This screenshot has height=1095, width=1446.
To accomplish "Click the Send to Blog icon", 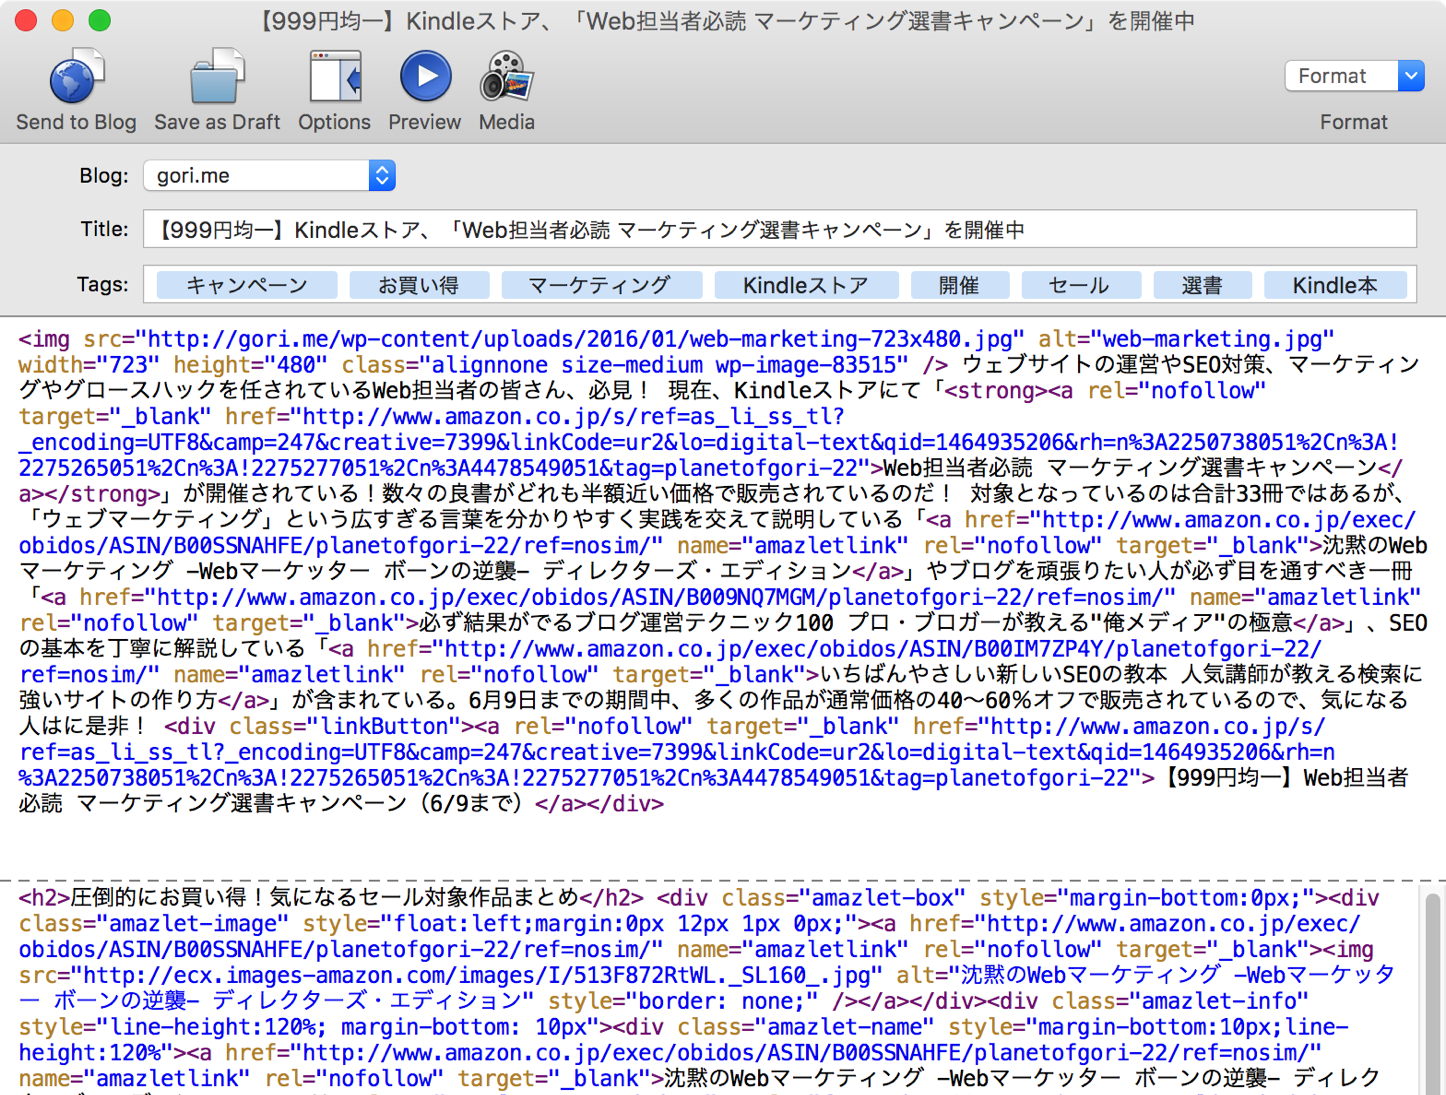I will pyautogui.click(x=75, y=75).
